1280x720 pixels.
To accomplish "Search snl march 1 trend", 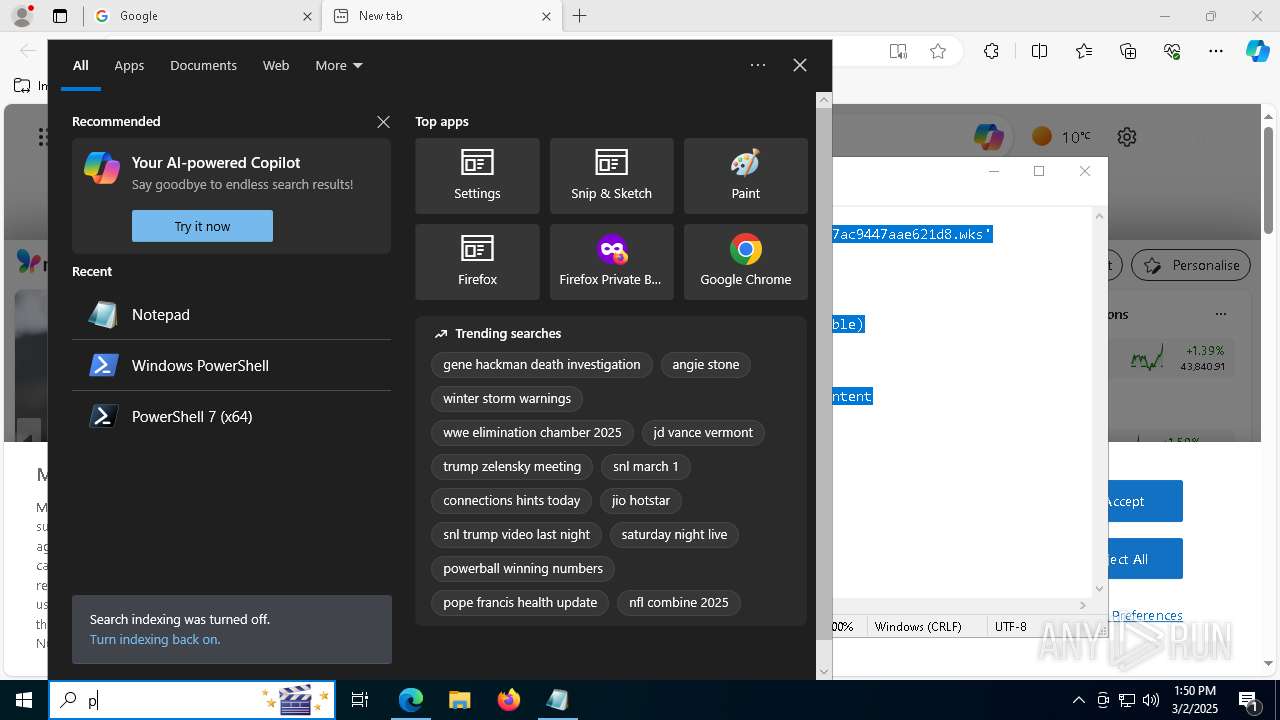I will click(646, 467).
